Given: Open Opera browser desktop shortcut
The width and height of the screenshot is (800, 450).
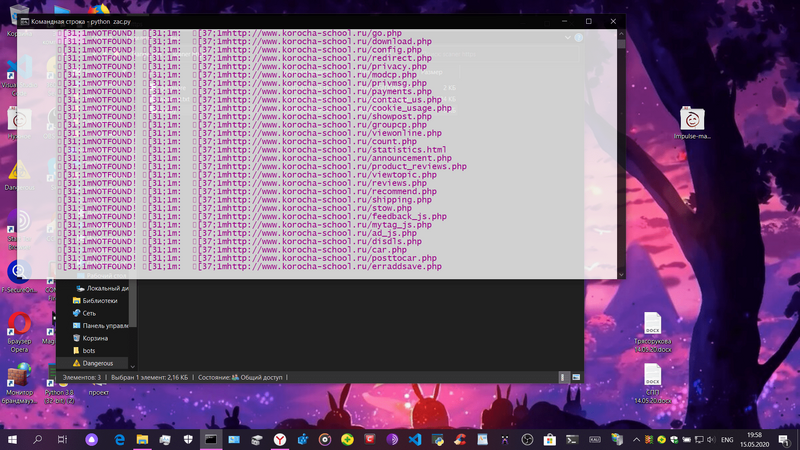Looking at the screenshot, I should click(19, 326).
